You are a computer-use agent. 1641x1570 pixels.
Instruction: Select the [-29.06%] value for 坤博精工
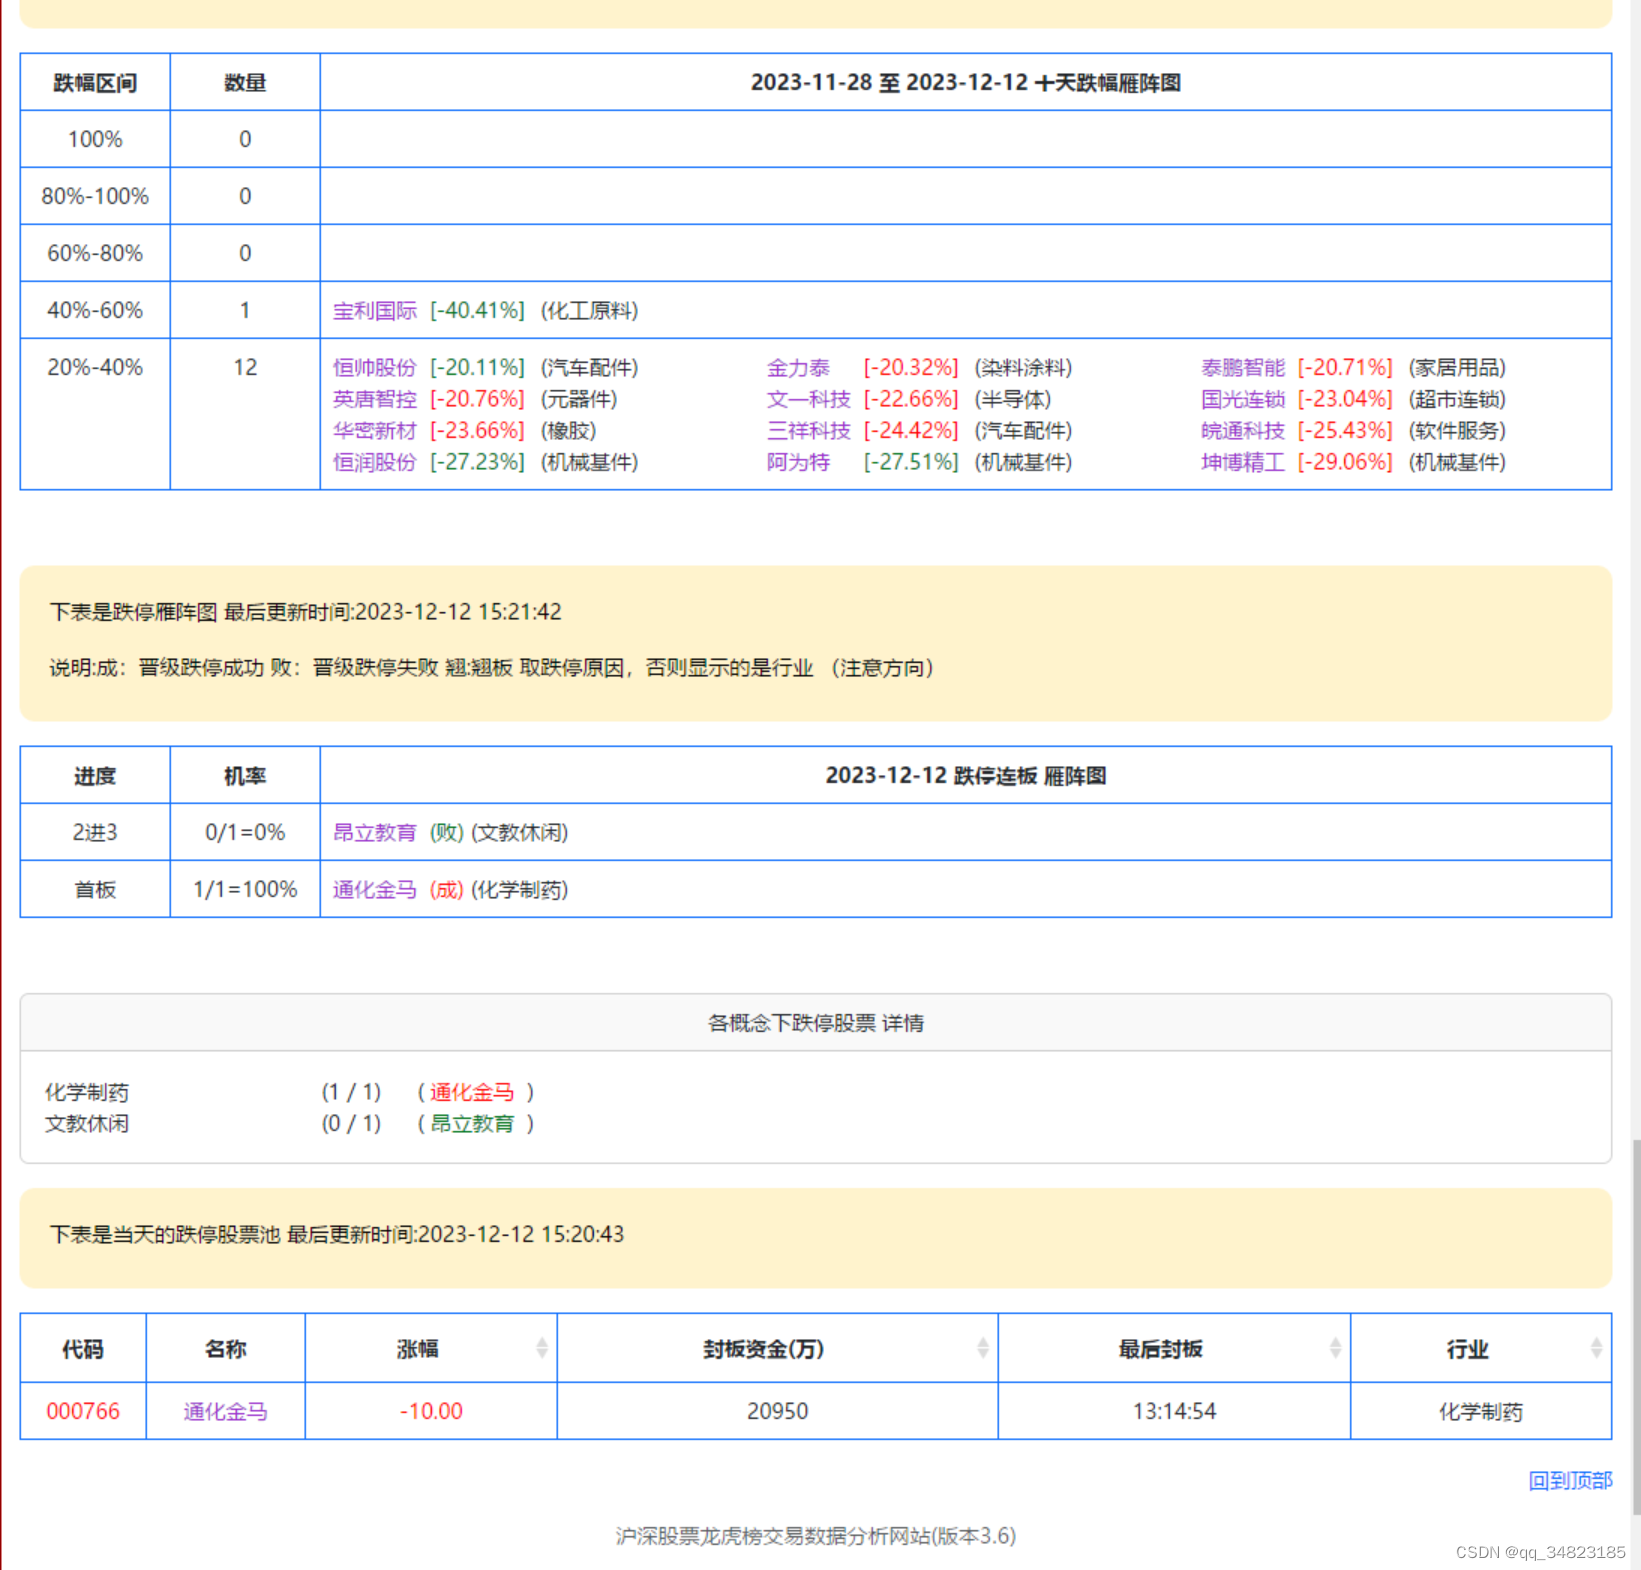click(x=1345, y=462)
